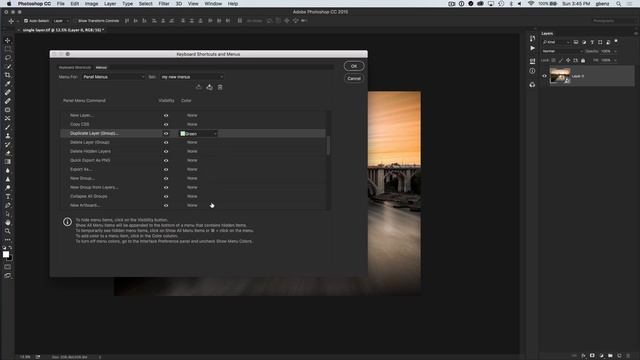The width and height of the screenshot is (640, 360).
Task: Select the Eyedropper tool
Action: (7, 84)
